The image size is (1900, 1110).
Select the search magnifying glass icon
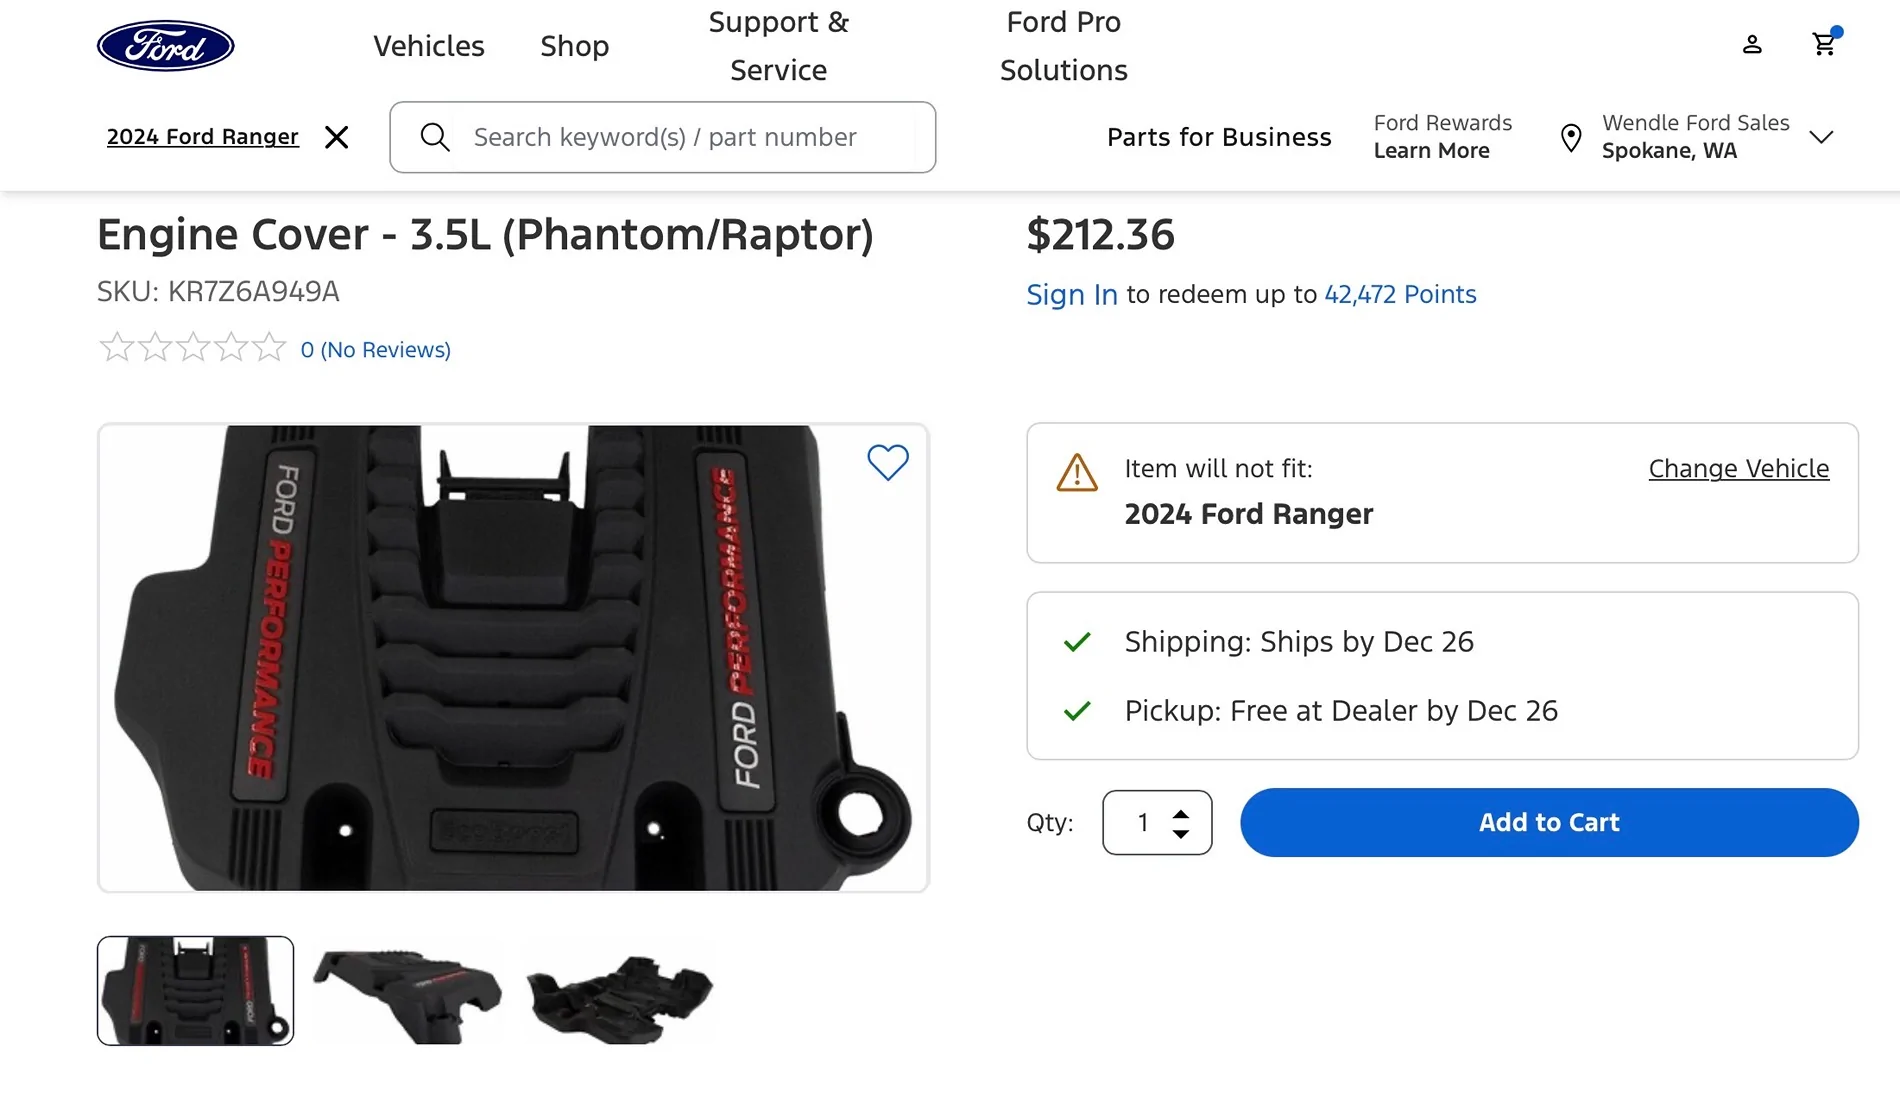coord(434,137)
